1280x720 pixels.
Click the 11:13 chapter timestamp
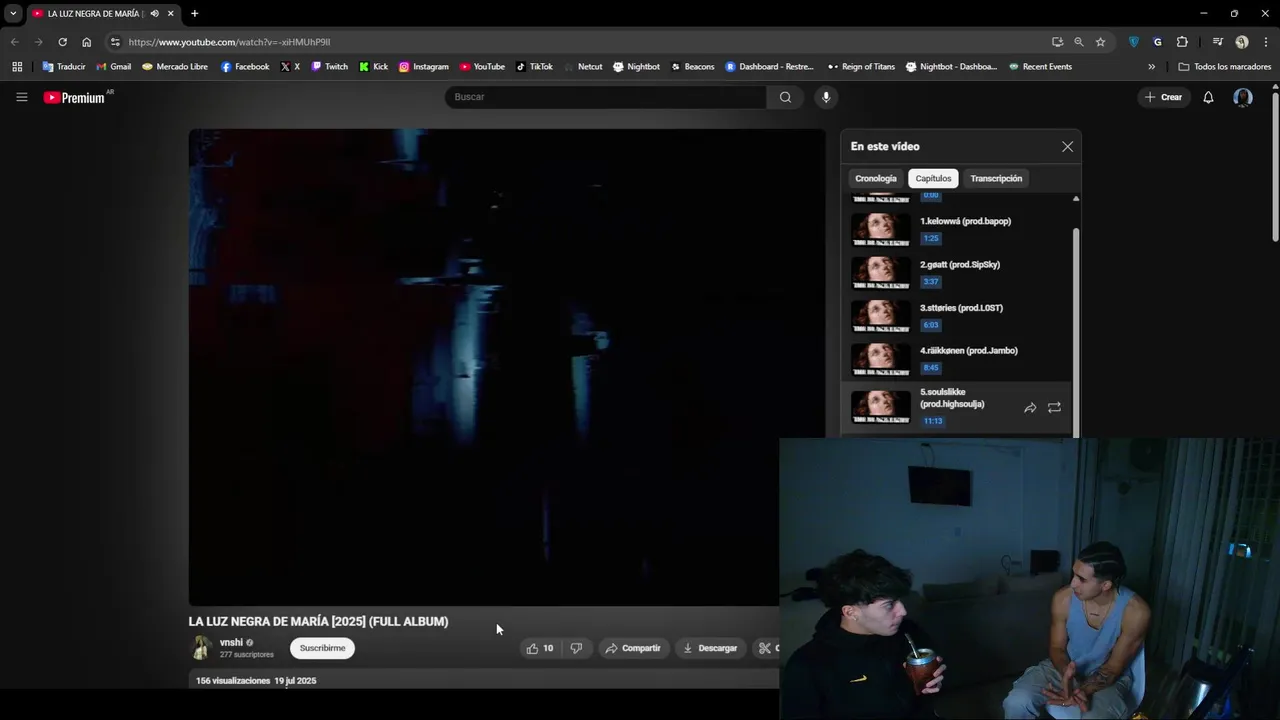point(933,421)
